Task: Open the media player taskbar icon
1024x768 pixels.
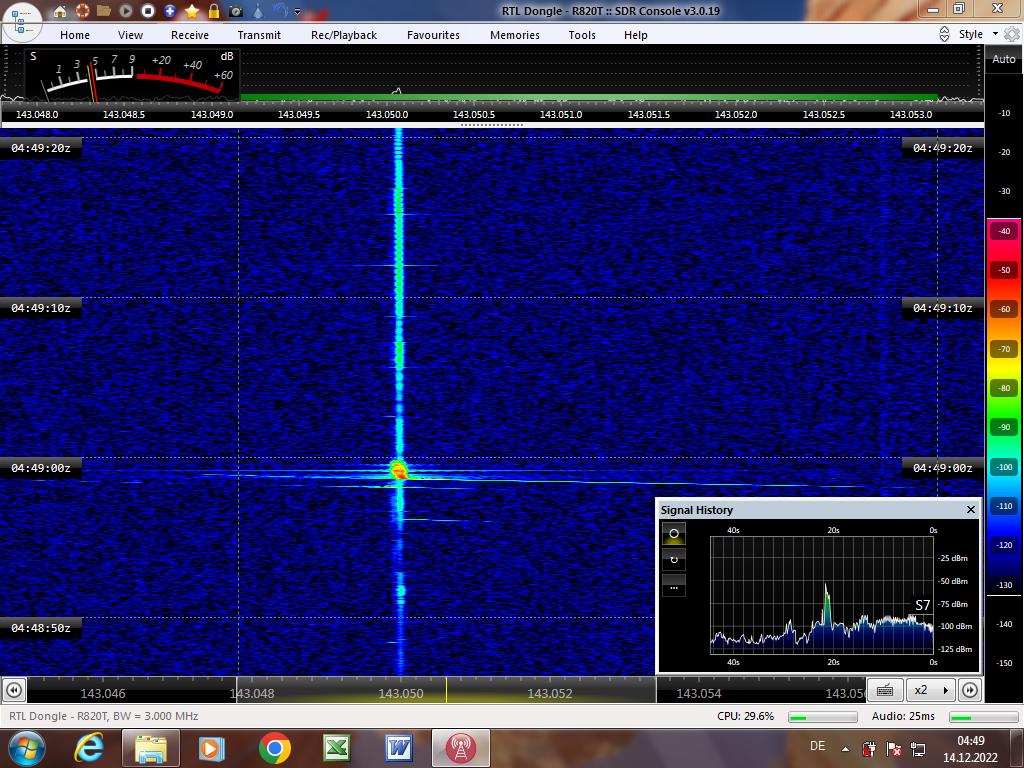Action: [x=212, y=748]
